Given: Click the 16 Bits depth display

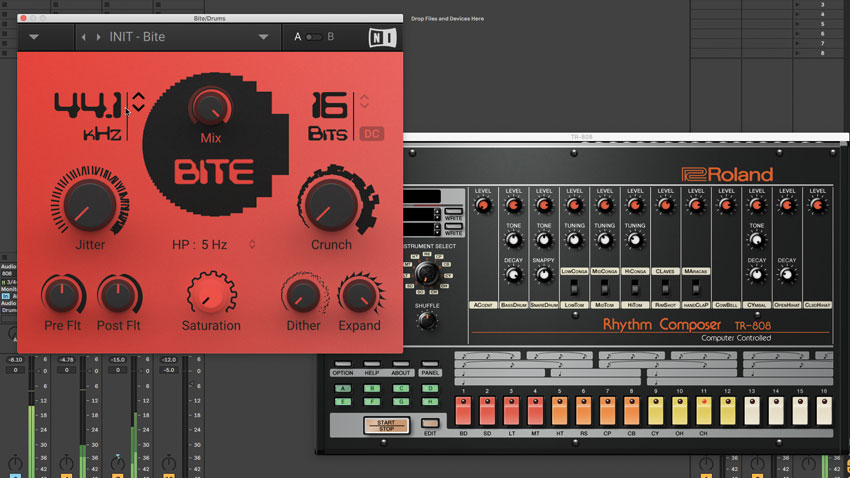Looking at the screenshot, I should tap(328, 117).
